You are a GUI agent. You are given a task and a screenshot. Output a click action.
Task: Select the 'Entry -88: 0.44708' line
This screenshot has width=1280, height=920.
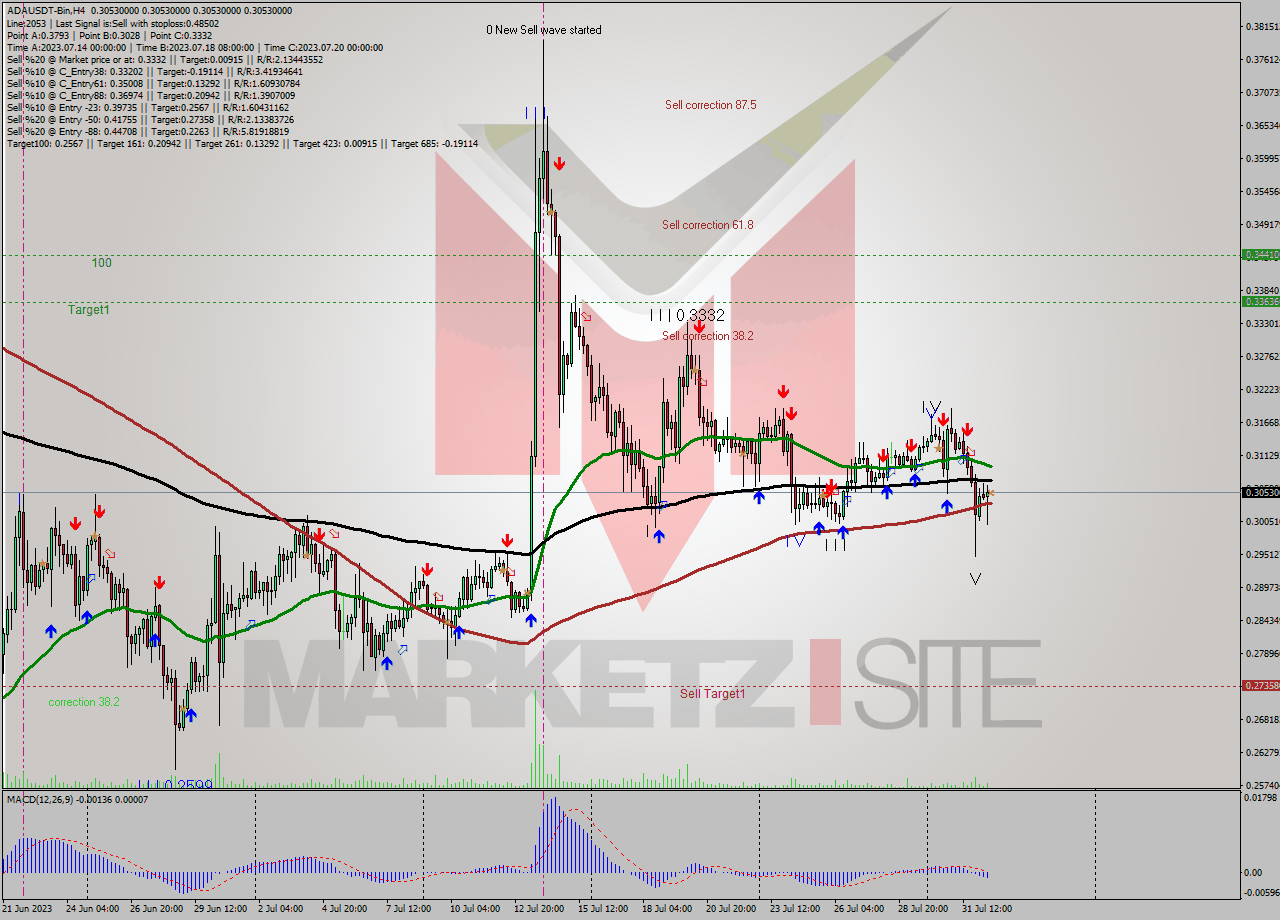(147, 131)
